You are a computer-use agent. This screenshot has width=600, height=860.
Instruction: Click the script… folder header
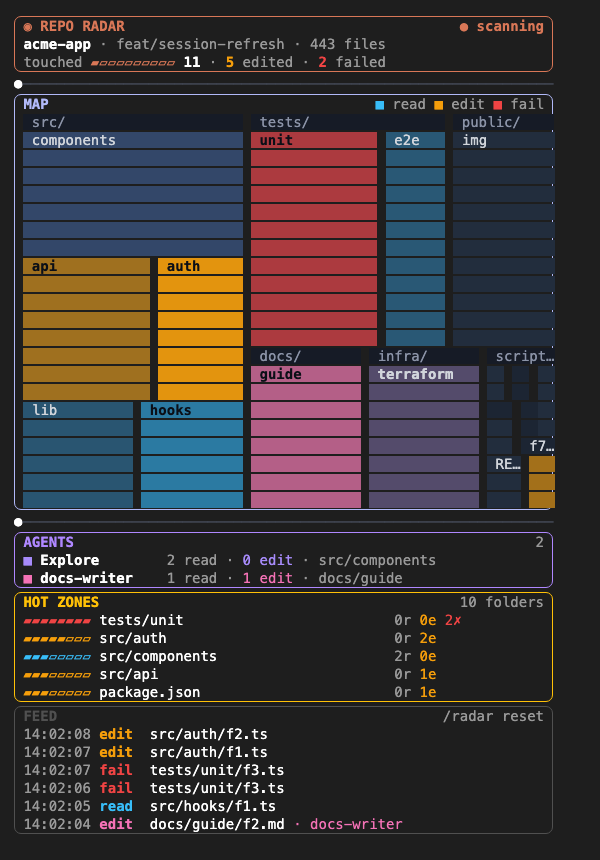tap(521, 357)
